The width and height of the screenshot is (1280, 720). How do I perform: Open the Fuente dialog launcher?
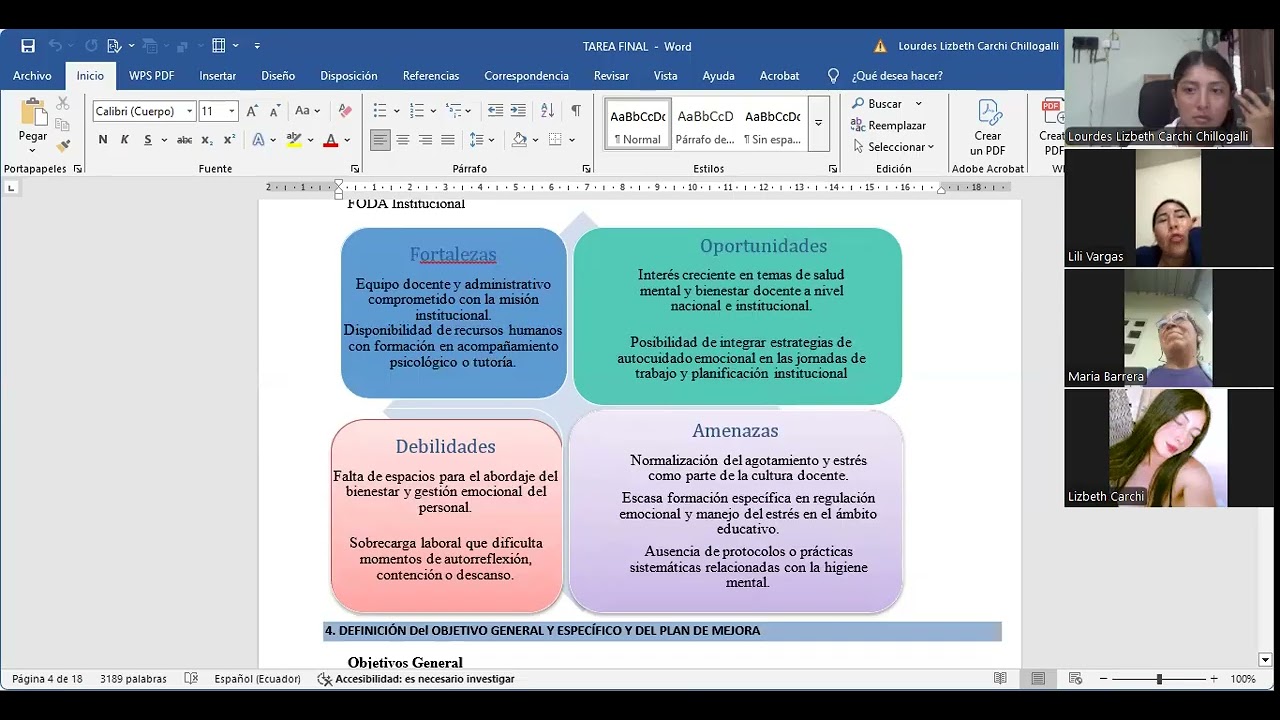pyautogui.click(x=355, y=169)
